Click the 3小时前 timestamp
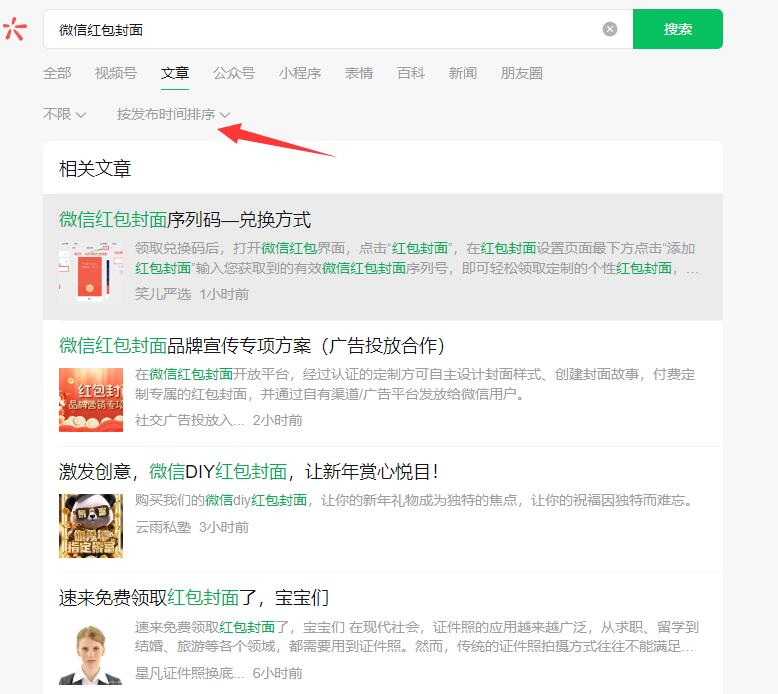778x694 pixels. point(224,527)
